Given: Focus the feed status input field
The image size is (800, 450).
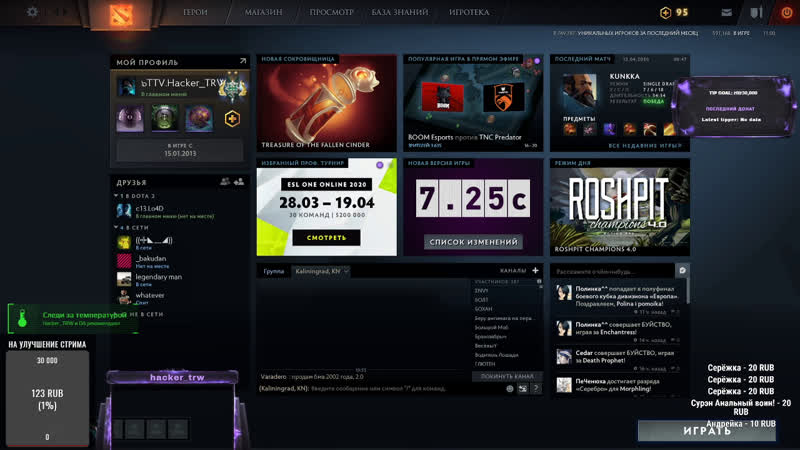Looking at the screenshot, I should coord(613,271).
